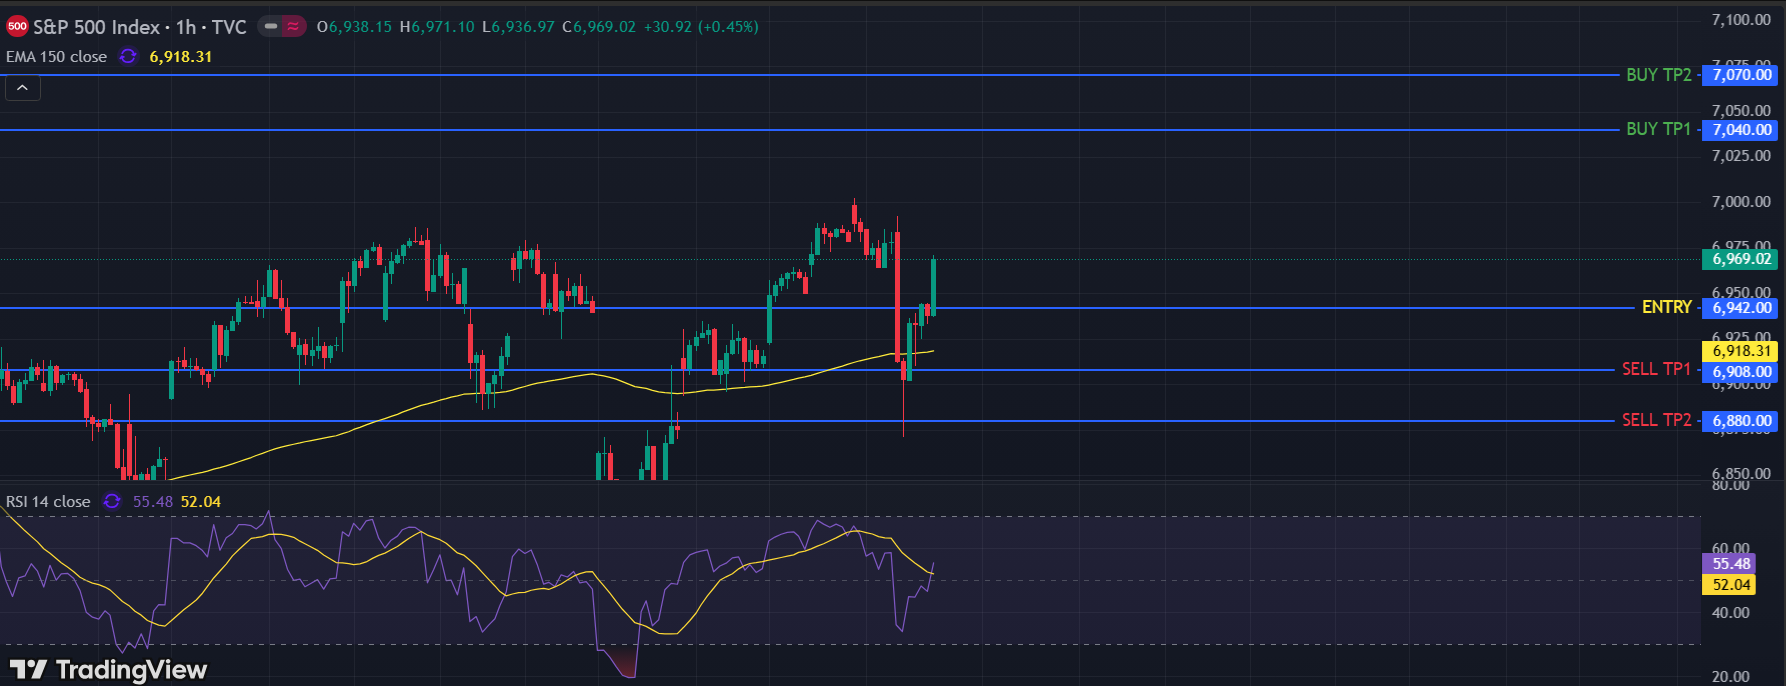Select the yellow ENTRY line label
Screen dimensions: 1786x686
tap(1666, 307)
